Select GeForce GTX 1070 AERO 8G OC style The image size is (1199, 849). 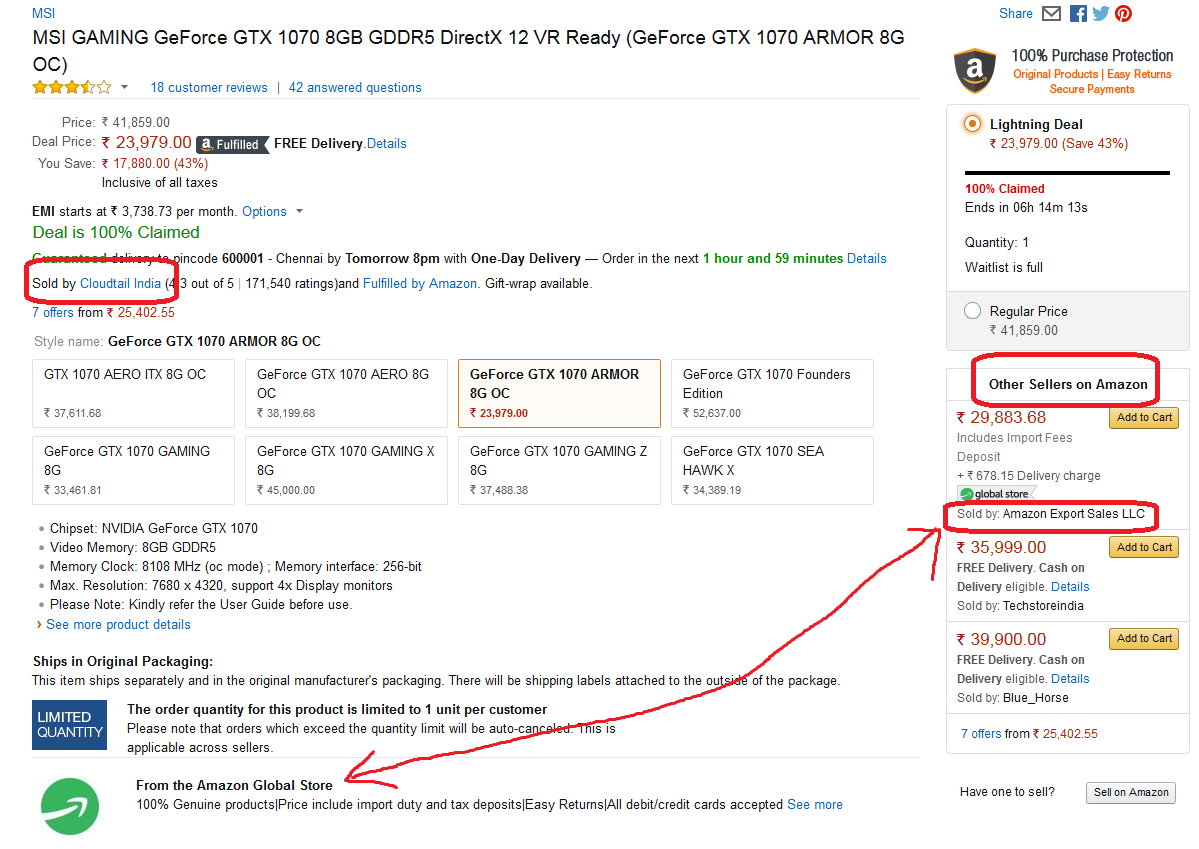346,393
